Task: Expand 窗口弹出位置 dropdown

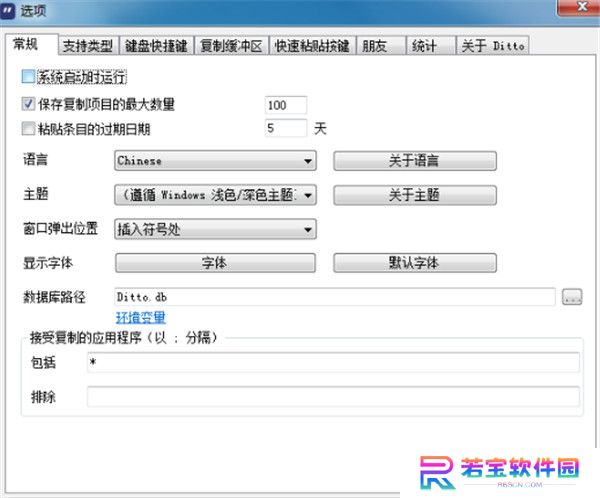Action: pos(215,229)
